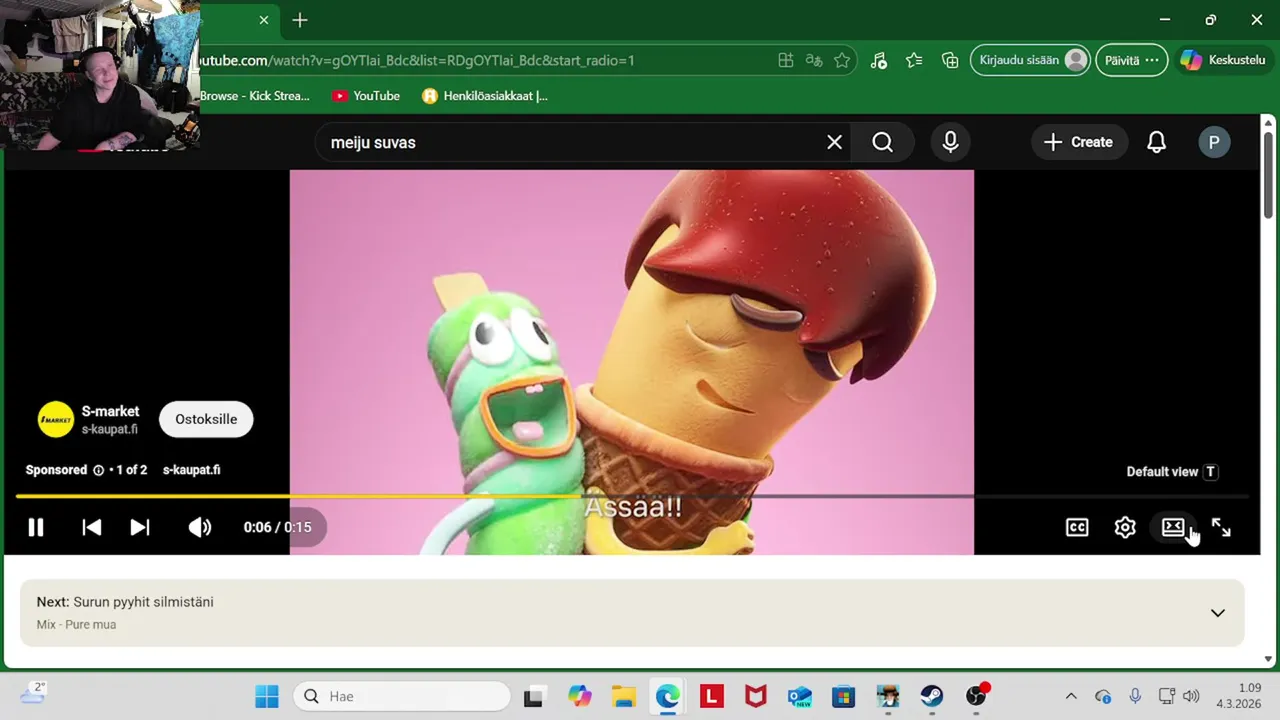Click the Ostoksille ad button
Screen dimensions: 1280x720
[x=206, y=419]
